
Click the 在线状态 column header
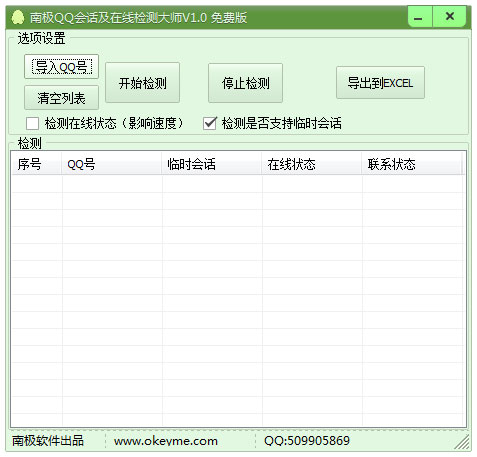[x=312, y=164]
